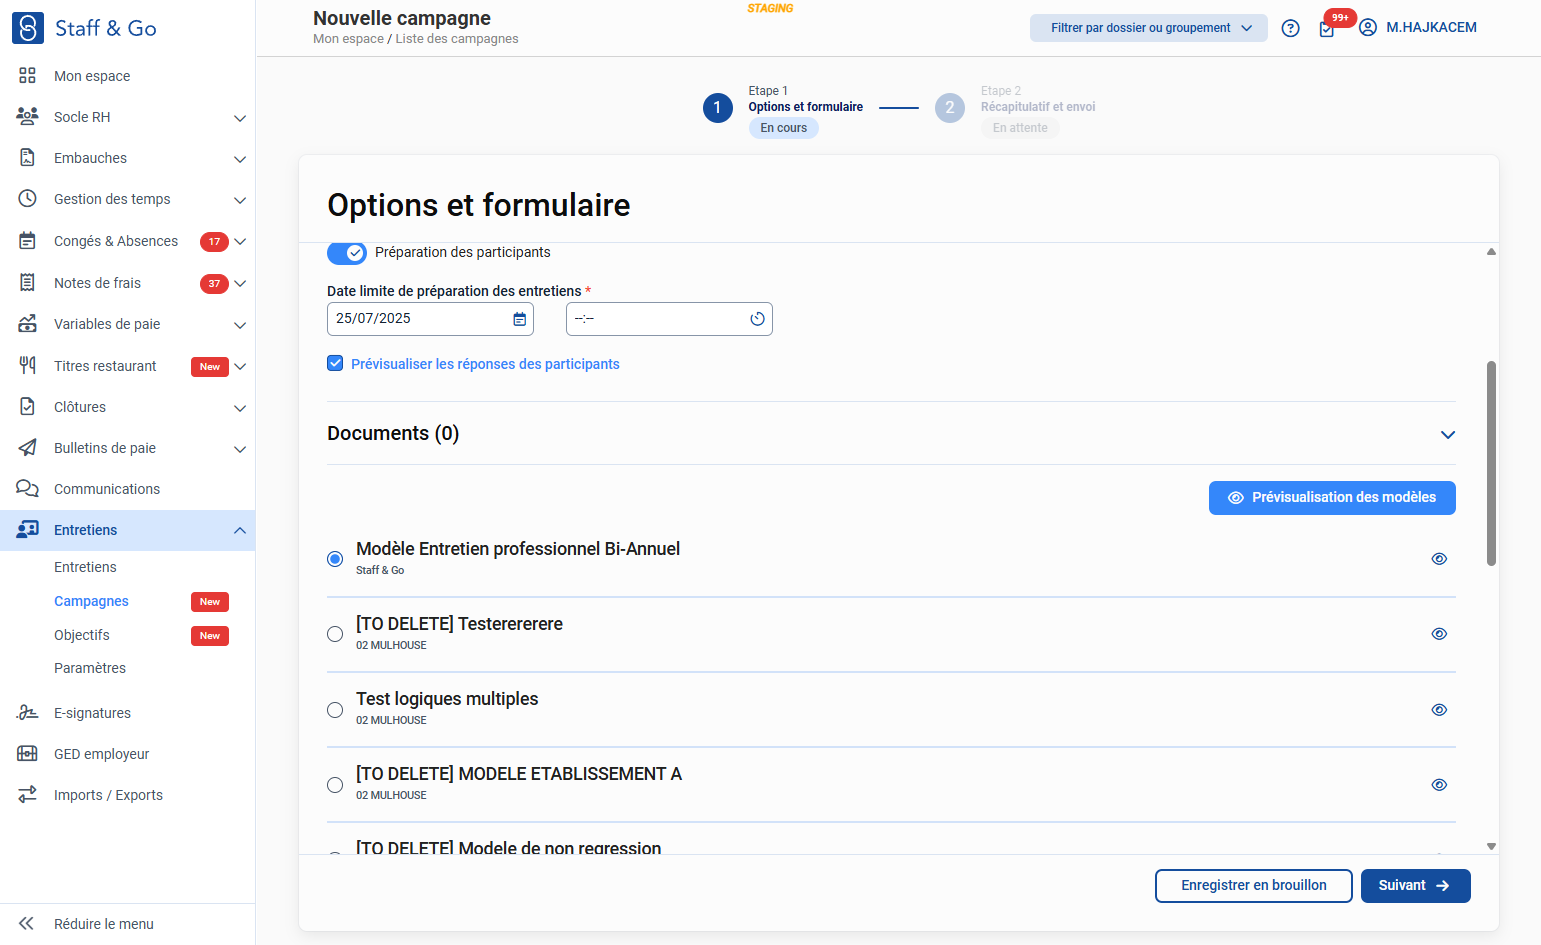This screenshot has height=945, width=1541.
Task: Click Enregistrer en brouillon button
Action: [1254, 886]
